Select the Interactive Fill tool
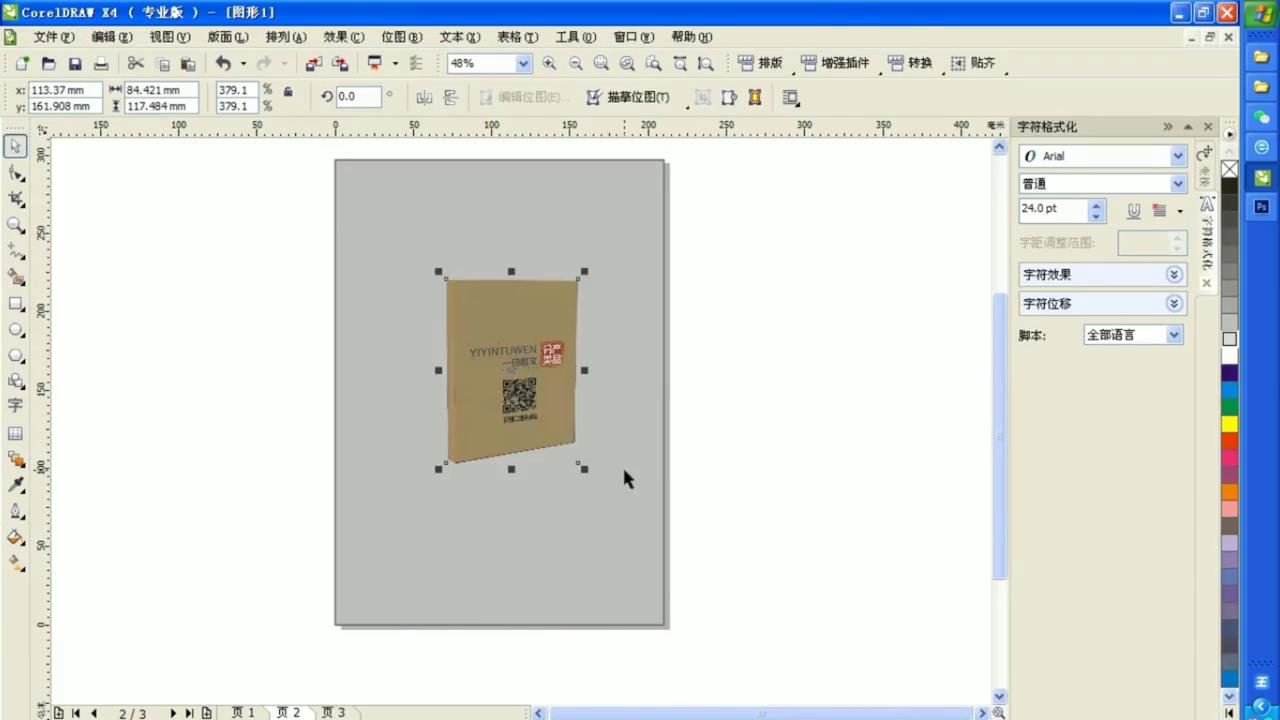The width and height of the screenshot is (1280, 720). [x=15, y=563]
